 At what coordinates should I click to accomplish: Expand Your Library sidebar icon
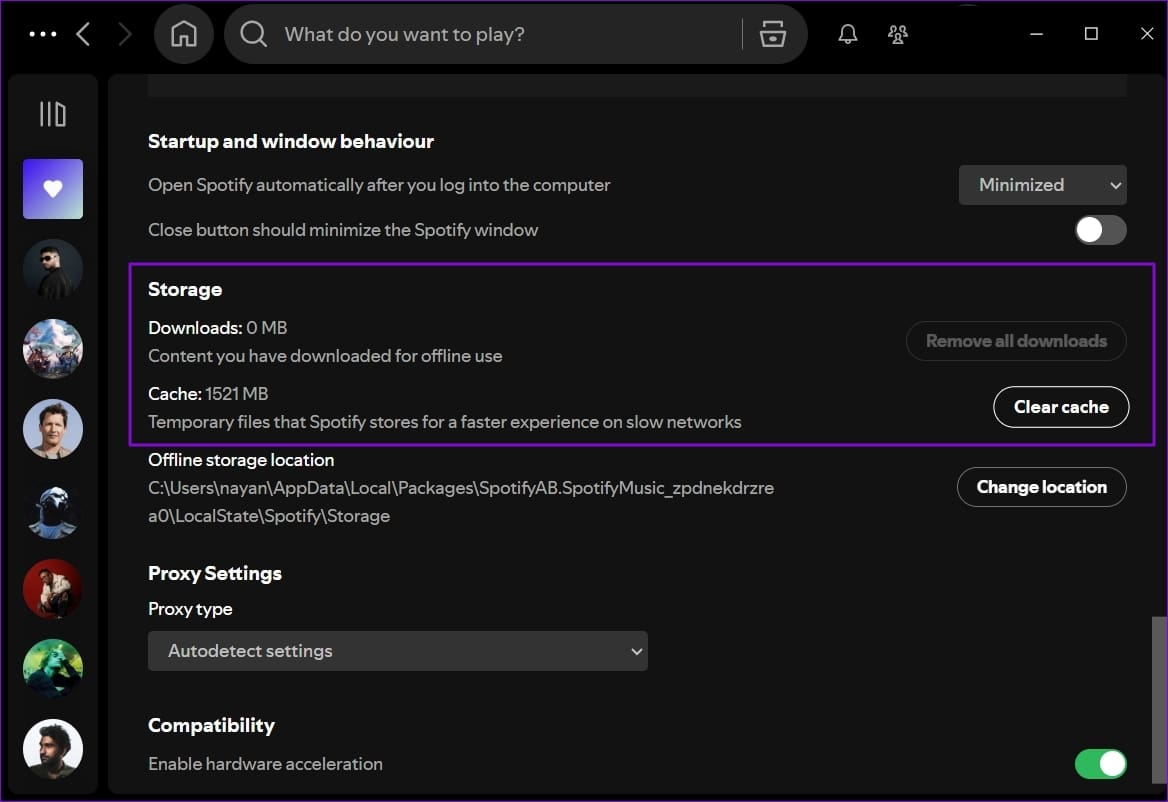[52, 114]
